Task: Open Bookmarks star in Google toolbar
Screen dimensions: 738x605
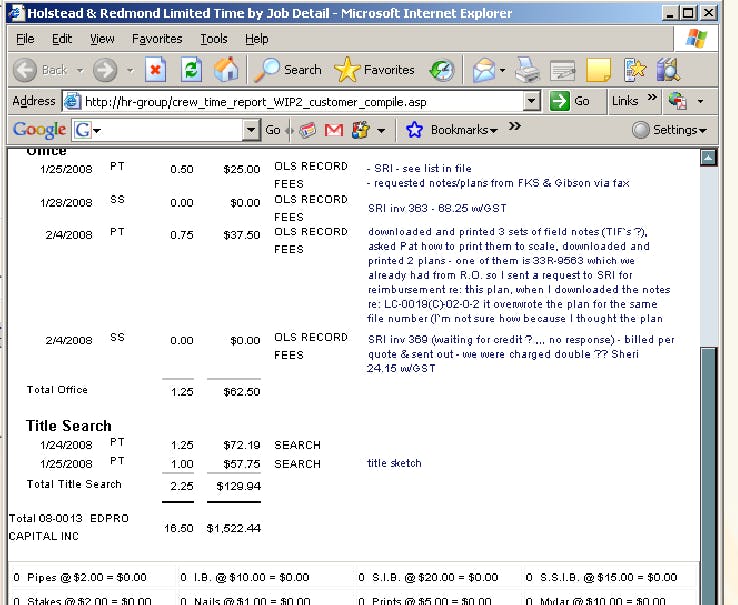Action: coord(414,129)
